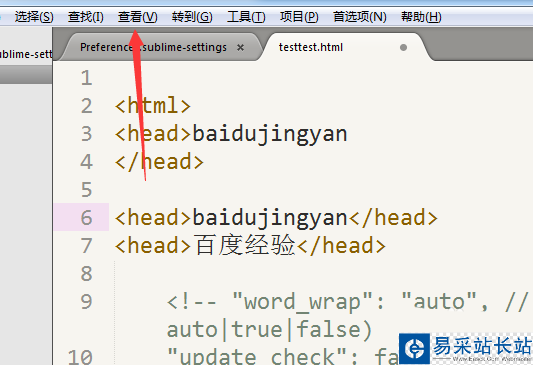Screen dimensions: 533x365
Task: Click line number 10 in gutter
Action: [x=80, y=357]
